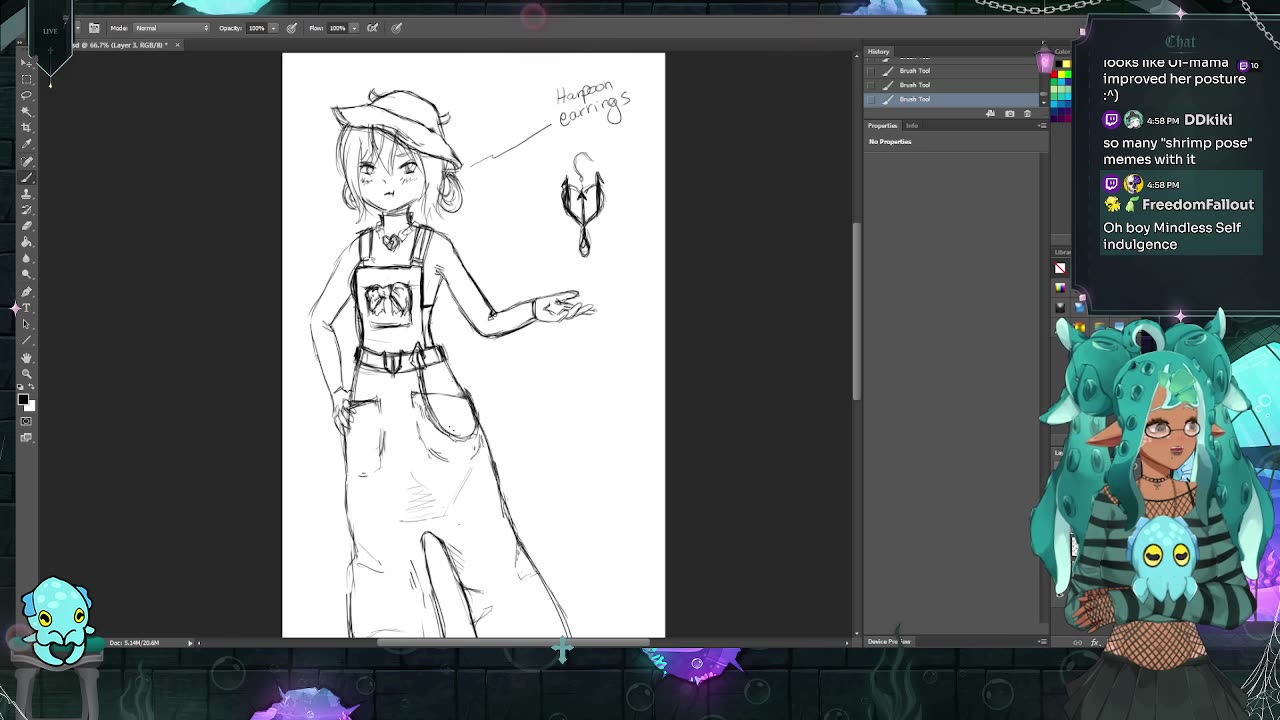Screen dimensions: 1280x720
Task: Switch to the History tab
Action: (878, 52)
